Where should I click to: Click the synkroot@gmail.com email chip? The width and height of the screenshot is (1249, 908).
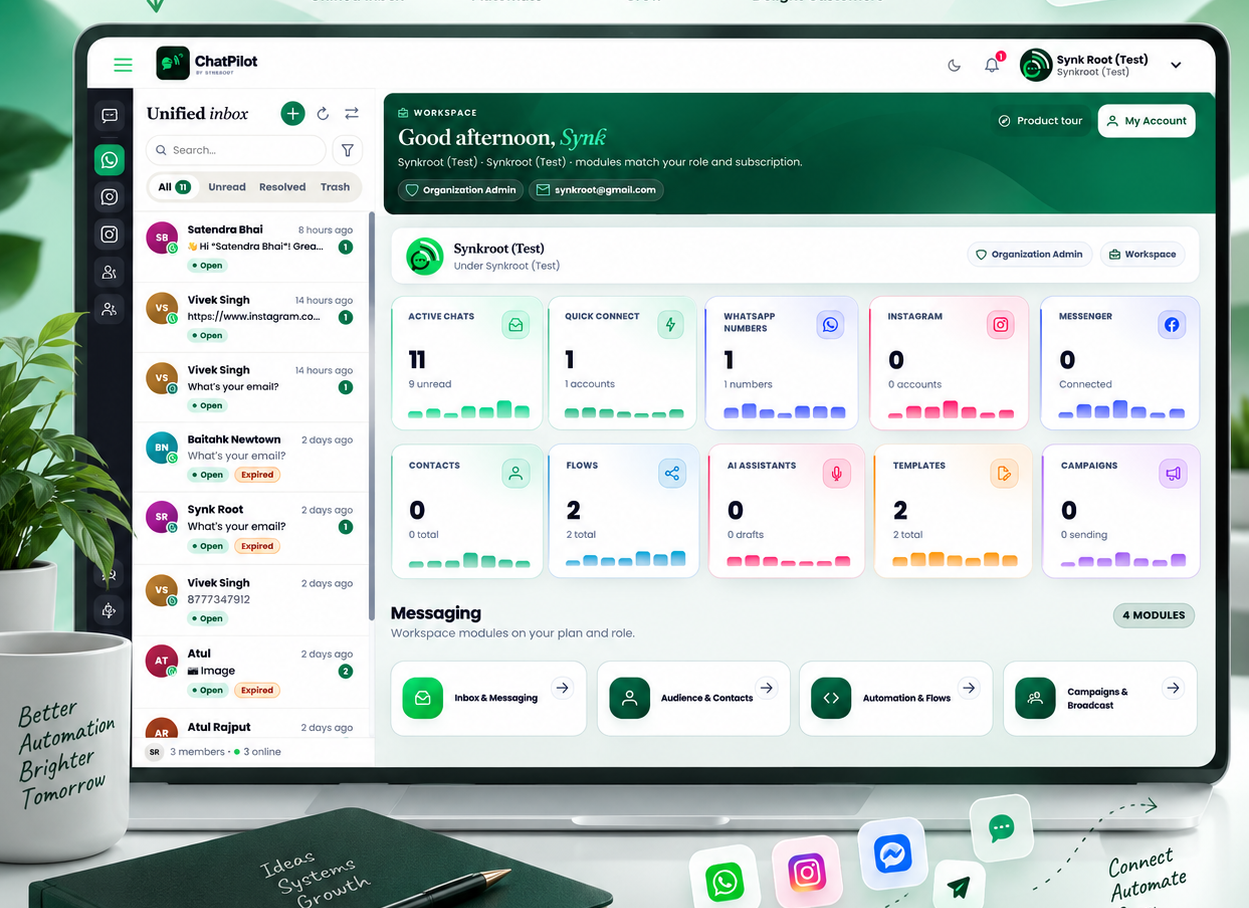pos(596,190)
